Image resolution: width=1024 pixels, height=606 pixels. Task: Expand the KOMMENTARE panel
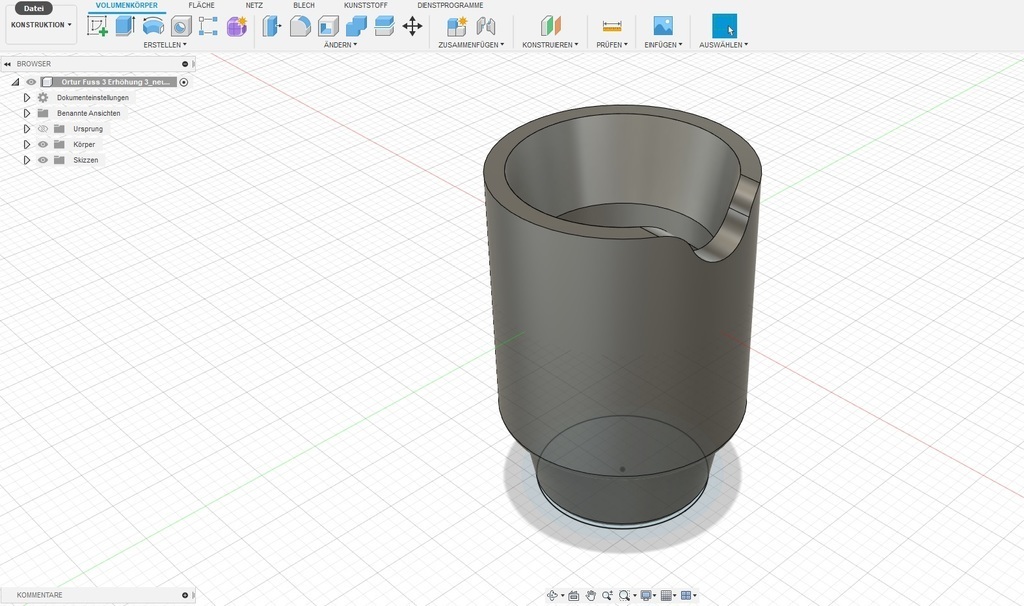click(x=185, y=595)
